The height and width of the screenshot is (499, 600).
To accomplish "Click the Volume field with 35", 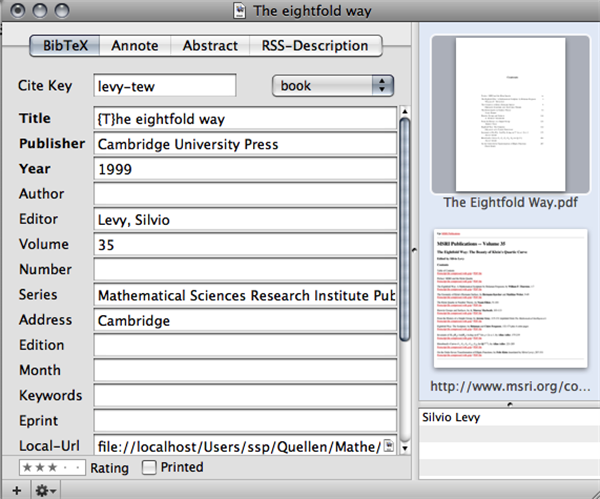I will 245,245.
